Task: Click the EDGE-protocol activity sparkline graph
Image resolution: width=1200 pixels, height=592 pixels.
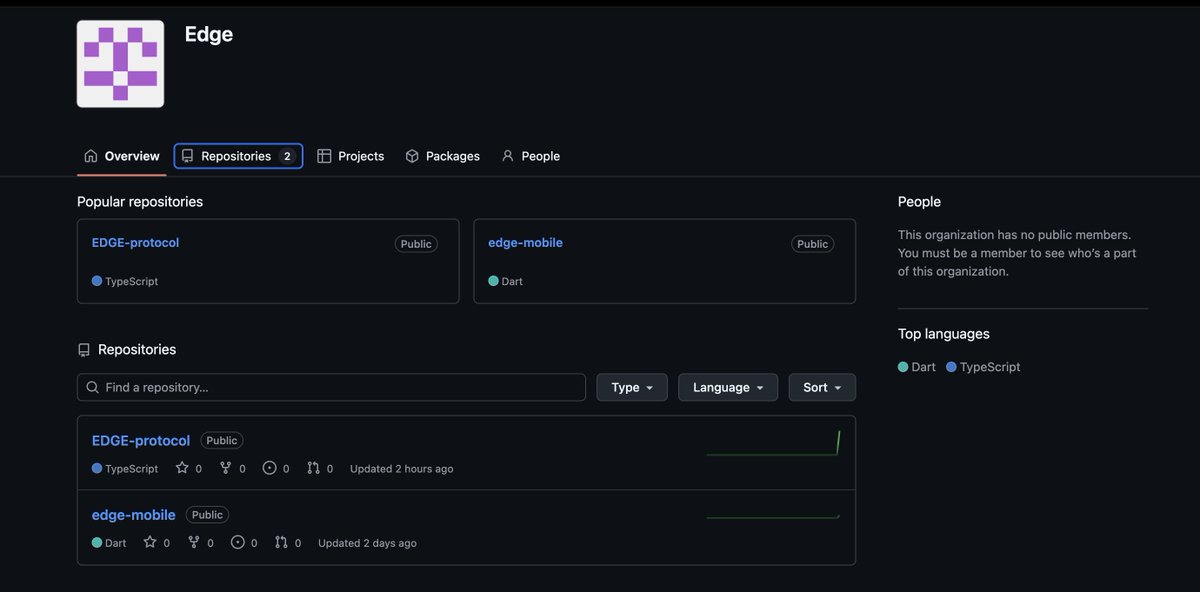Action: 773,443
